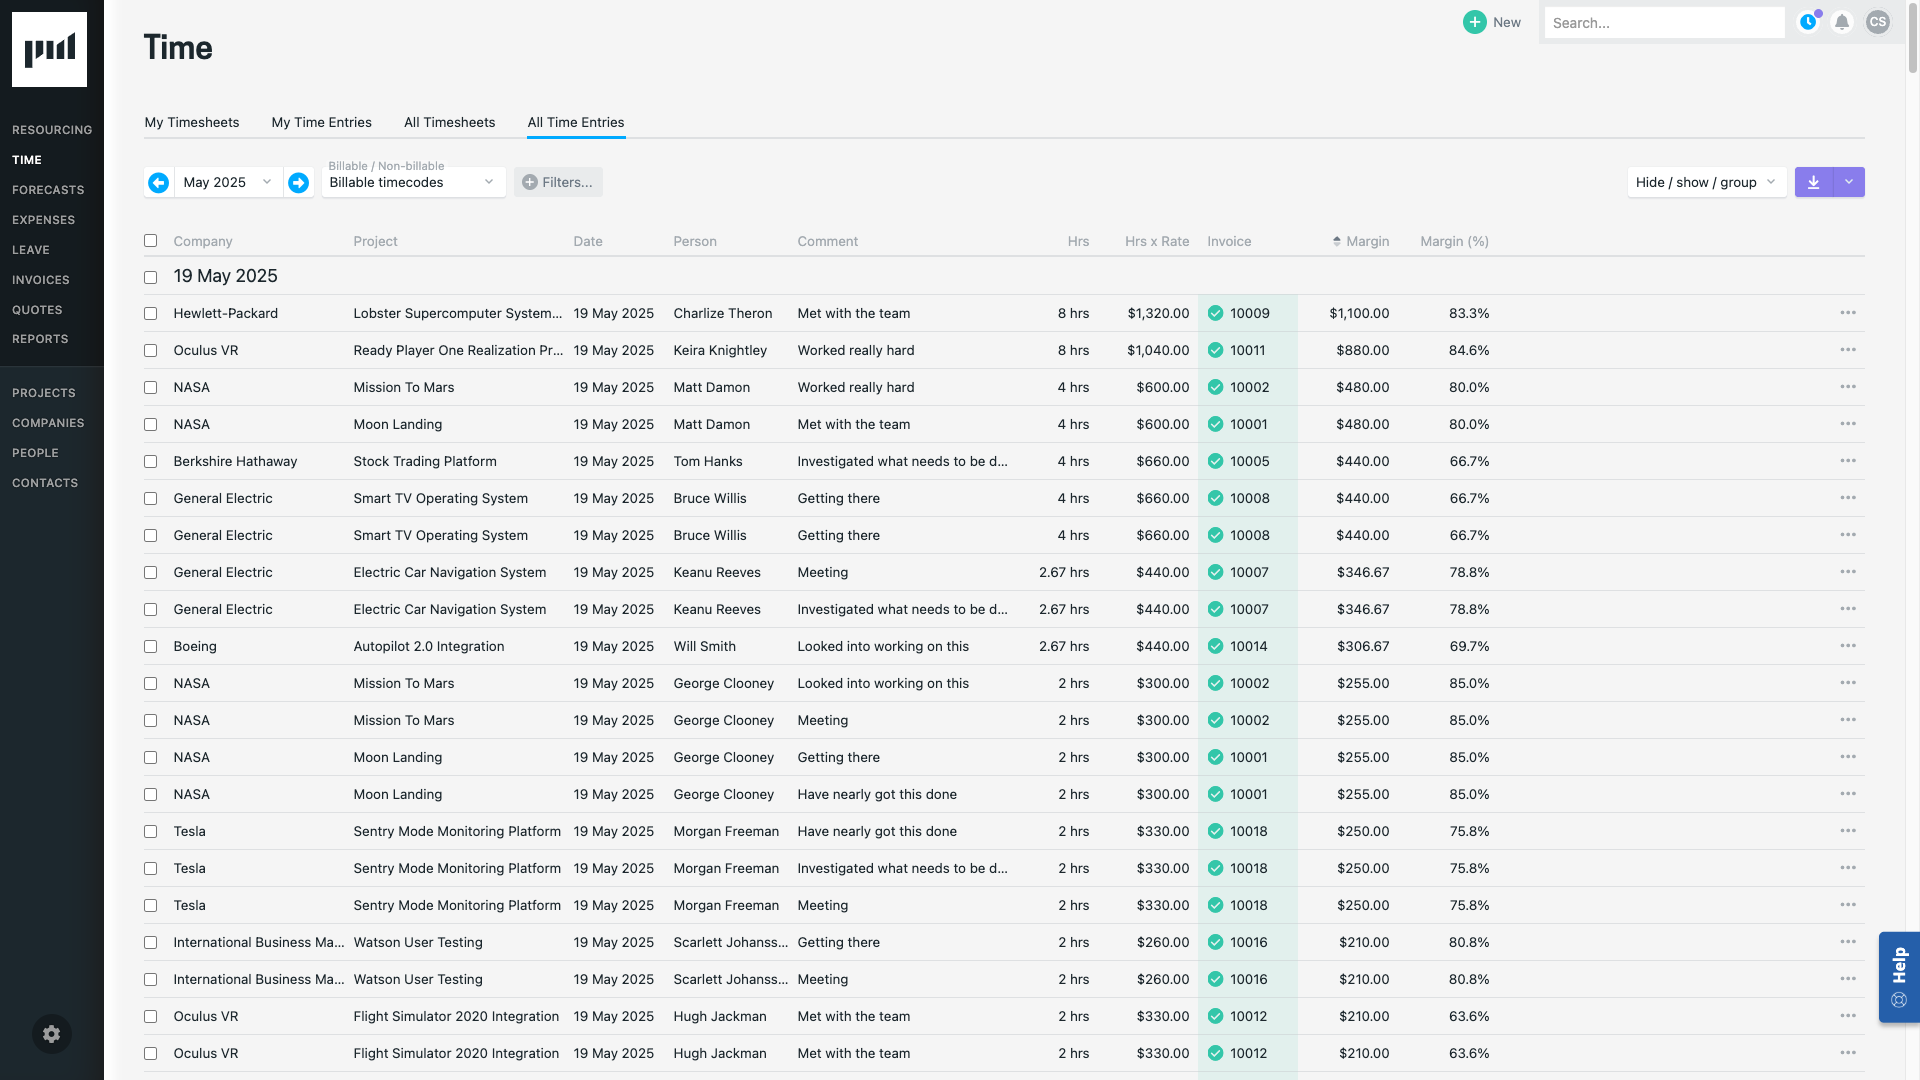Open Stock Trading Platform project
The width and height of the screenshot is (1920, 1080).
coord(424,461)
